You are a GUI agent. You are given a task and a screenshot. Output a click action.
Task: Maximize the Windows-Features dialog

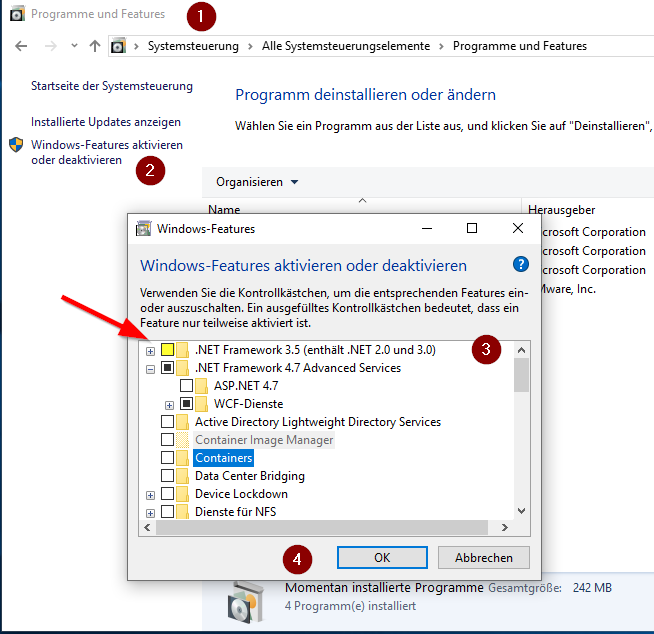(472, 228)
